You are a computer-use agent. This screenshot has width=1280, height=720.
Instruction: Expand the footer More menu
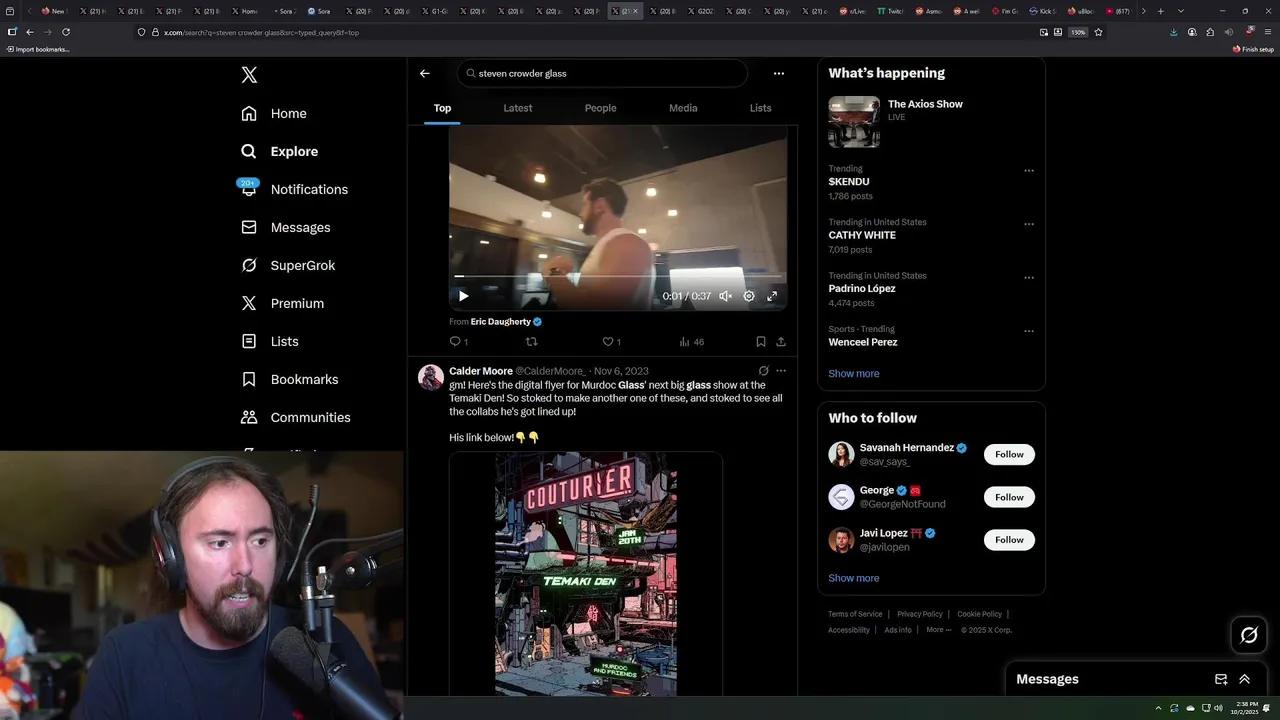[938, 630]
